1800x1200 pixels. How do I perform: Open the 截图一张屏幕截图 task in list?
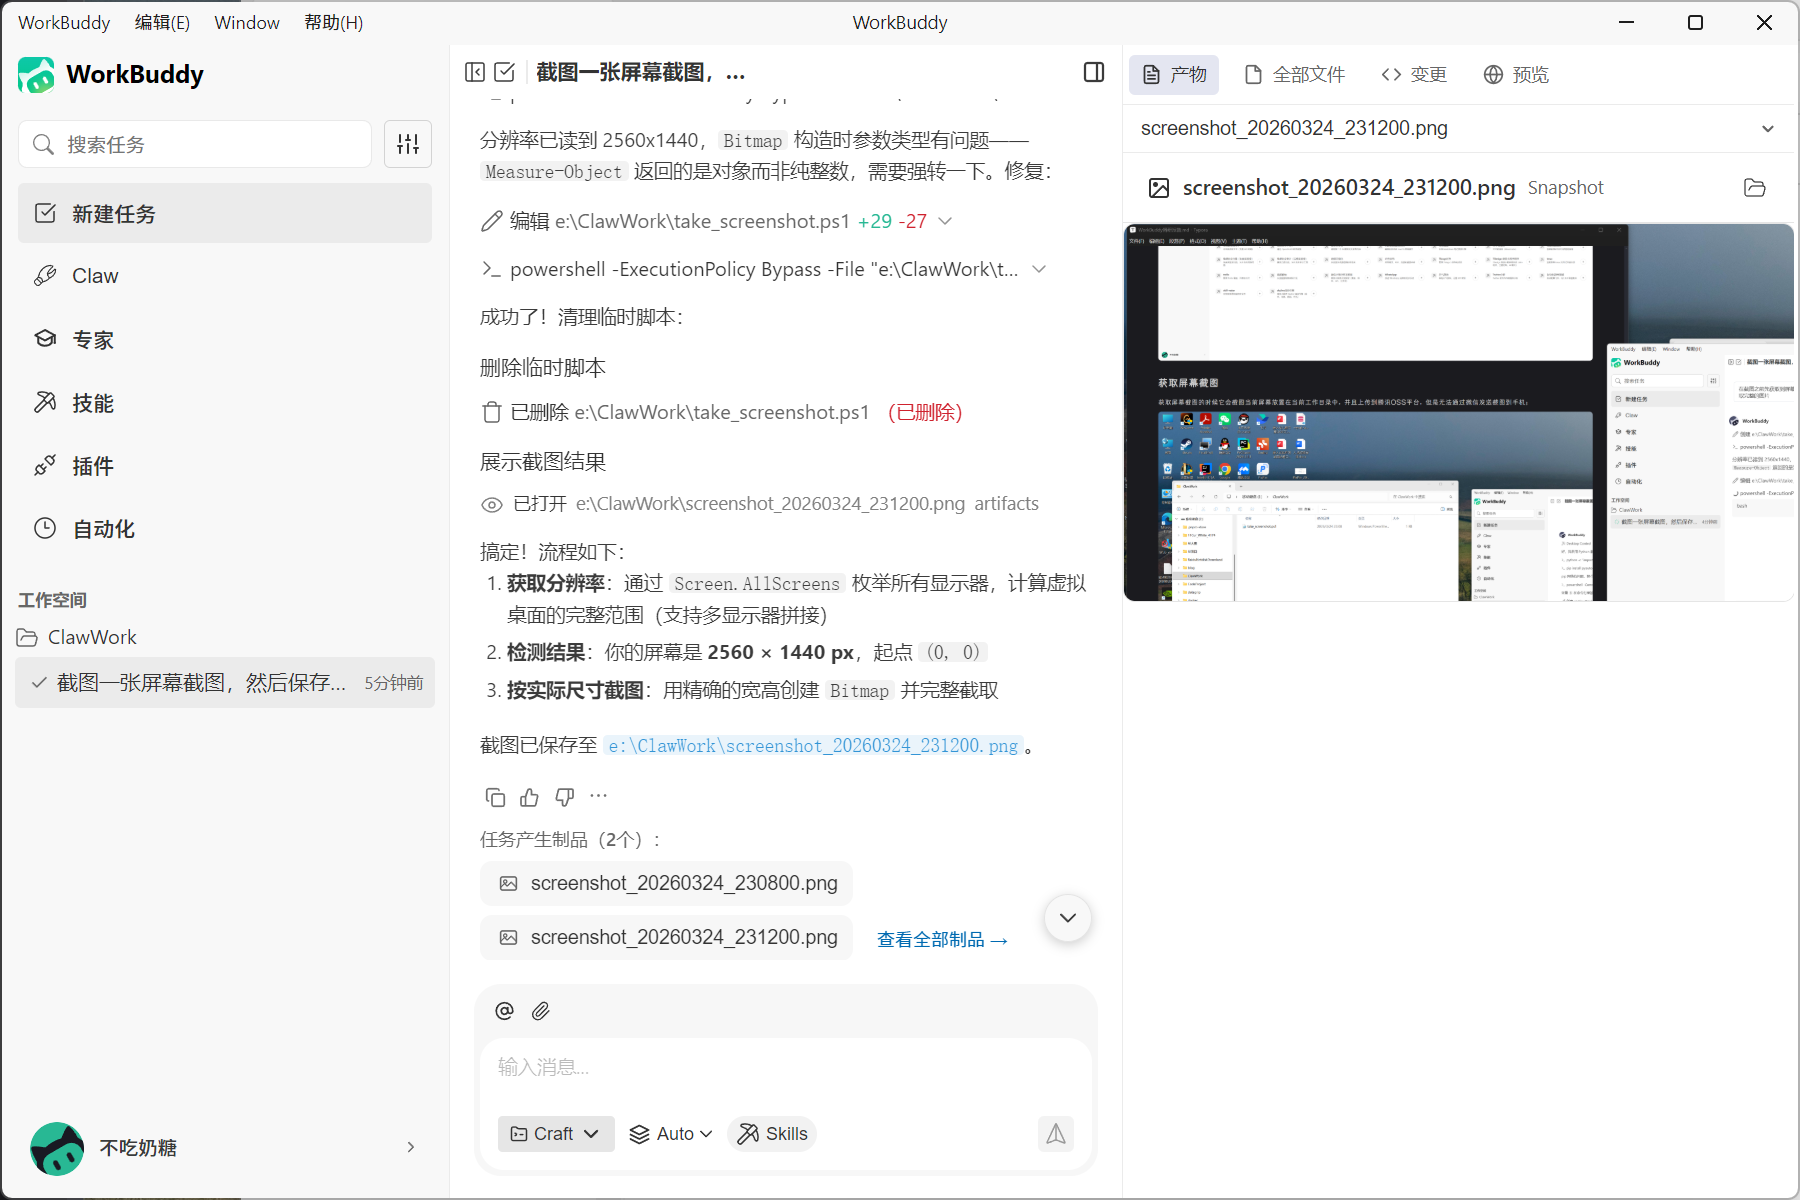[x=225, y=682]
